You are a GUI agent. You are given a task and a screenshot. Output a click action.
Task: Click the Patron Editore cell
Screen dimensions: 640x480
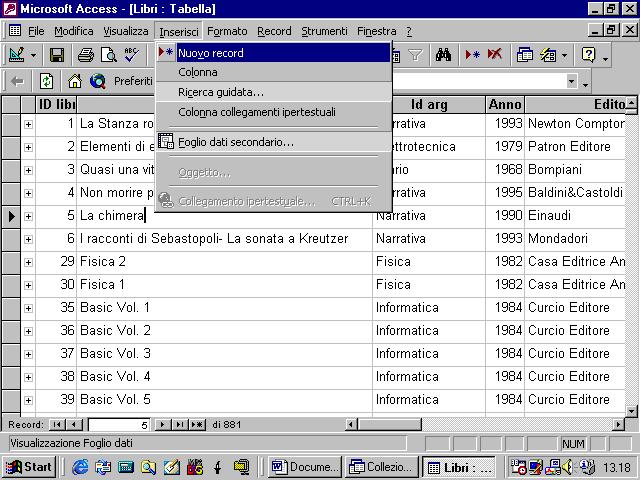coord(575,147)
